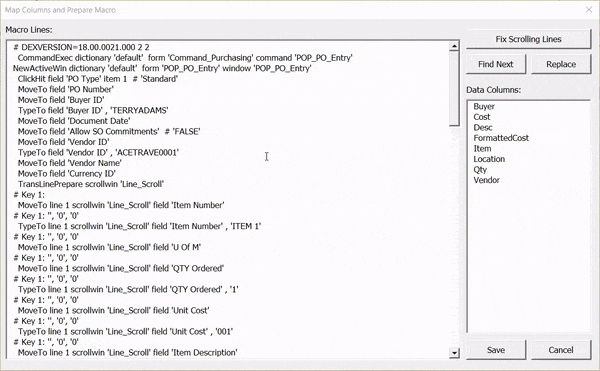Screen dimensions: 600x371
Task: Click the MoveTo line 1 'Item Description' line
Action: click(x=127, y=353)
